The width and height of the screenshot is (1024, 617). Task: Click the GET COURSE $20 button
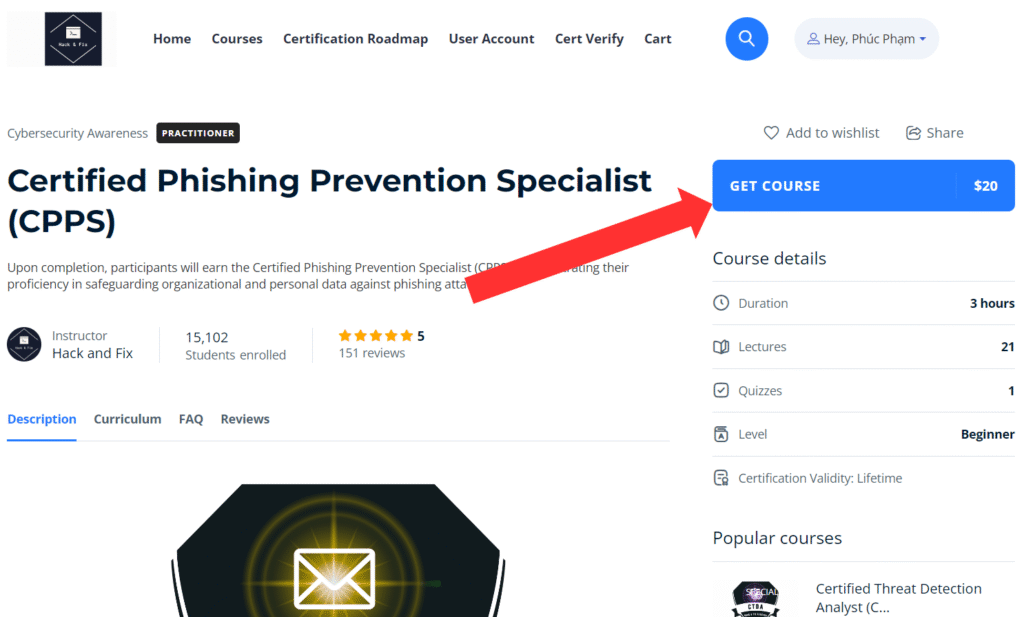863,185
